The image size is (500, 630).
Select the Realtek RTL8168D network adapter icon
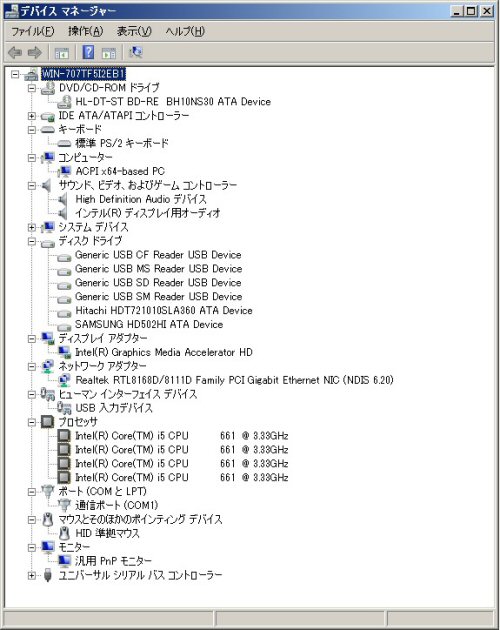tap(64, 380)
